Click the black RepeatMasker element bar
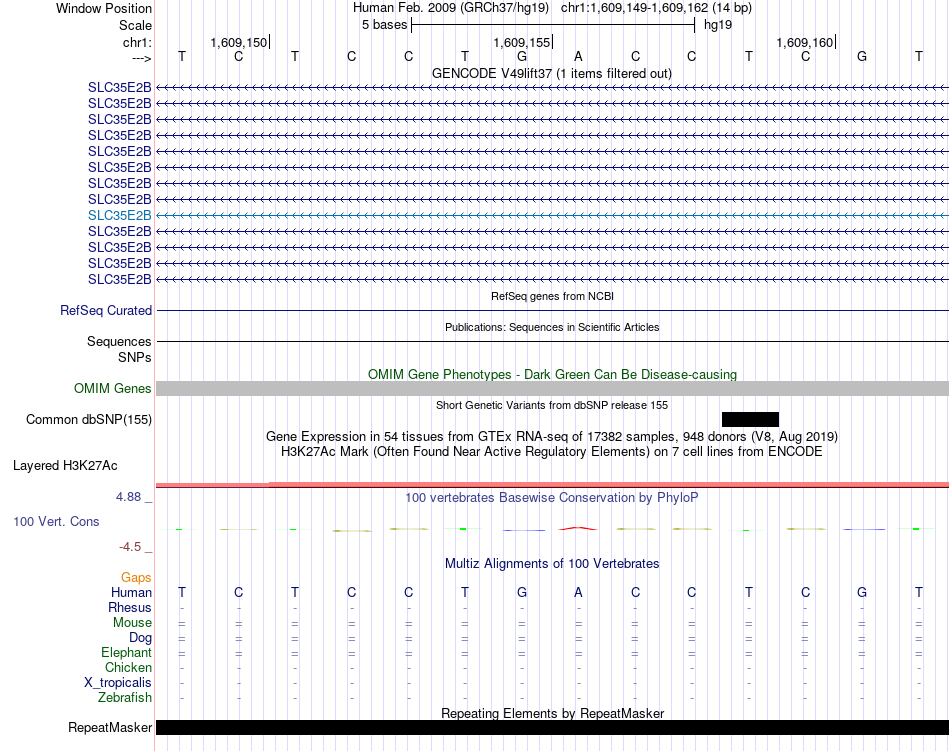Screen dimensions: 950x751 coord(552,727)
